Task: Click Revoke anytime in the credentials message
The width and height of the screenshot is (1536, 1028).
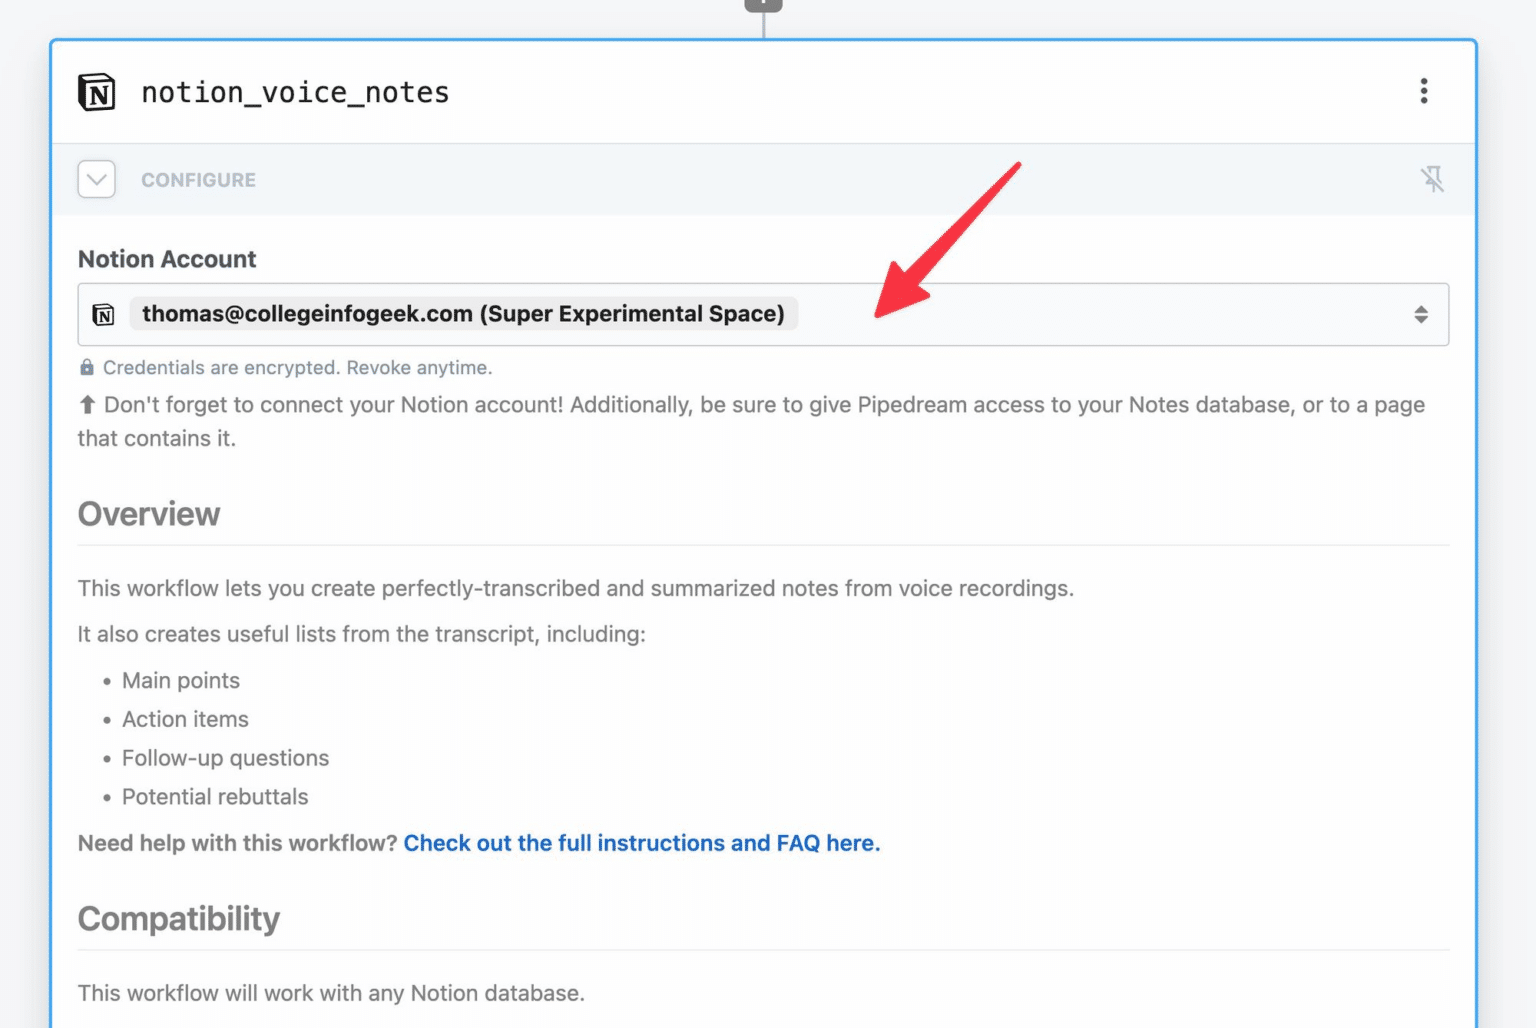Action: pyautogui.click(x=419, y=367)
